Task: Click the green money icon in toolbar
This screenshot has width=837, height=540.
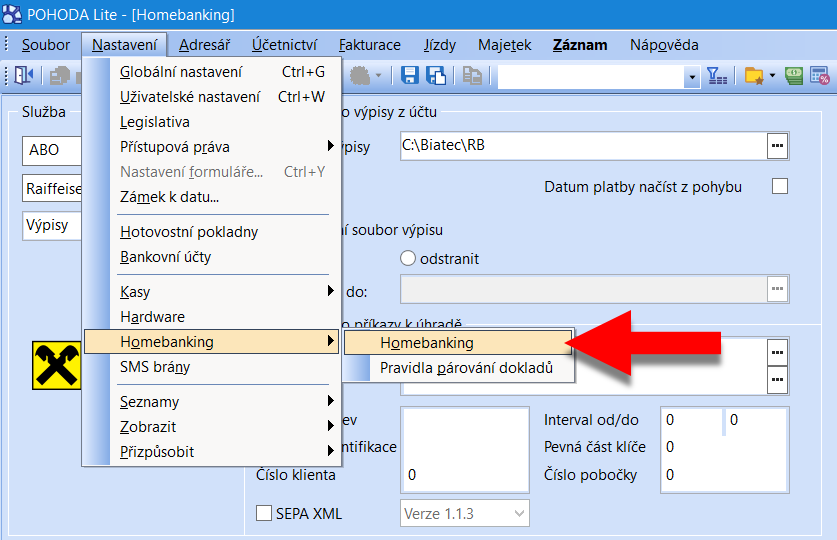Action: [x=794, y=75]
